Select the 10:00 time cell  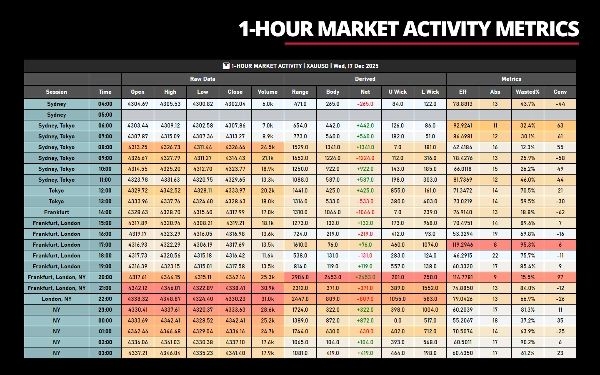pos(105,169)
